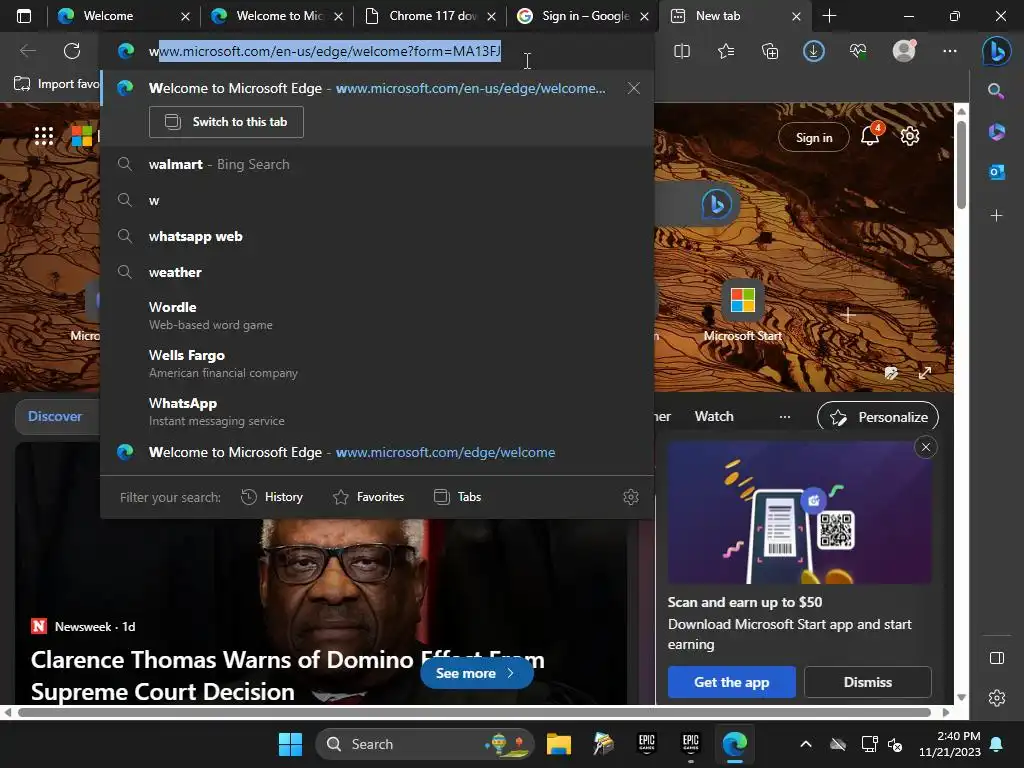The image size is (1024, 768).
Task: Click the taskbar Search box
Action: tap(425, 744)
